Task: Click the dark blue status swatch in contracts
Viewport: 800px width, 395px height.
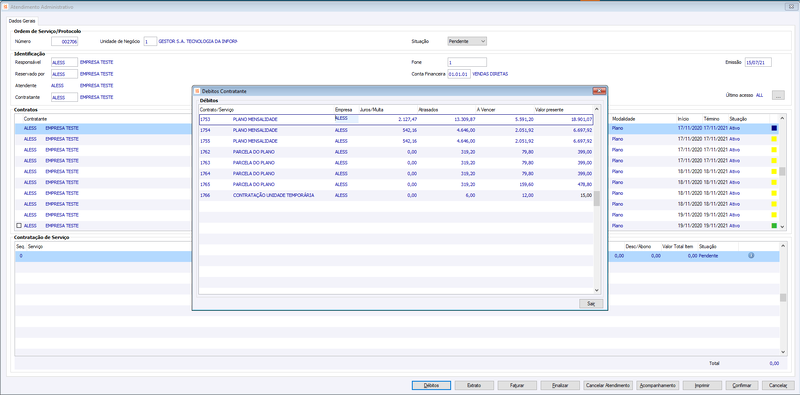Action: point(774,128)
